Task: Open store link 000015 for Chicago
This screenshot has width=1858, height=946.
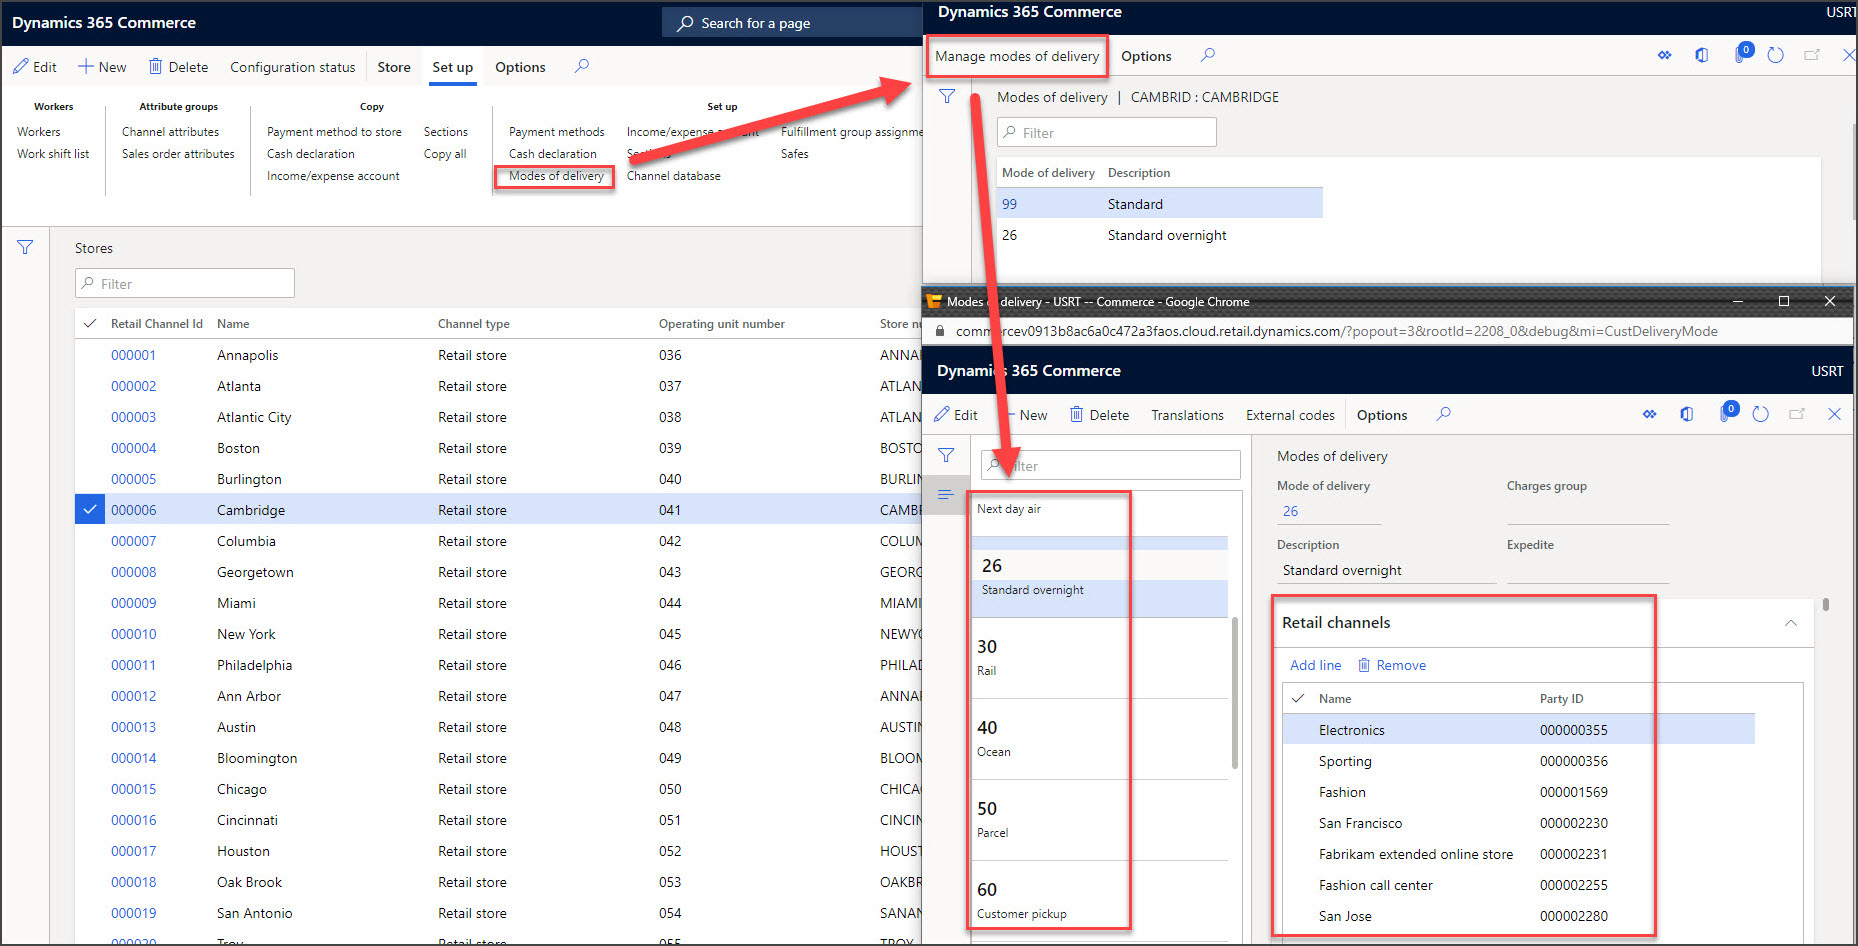Action: 133,789
